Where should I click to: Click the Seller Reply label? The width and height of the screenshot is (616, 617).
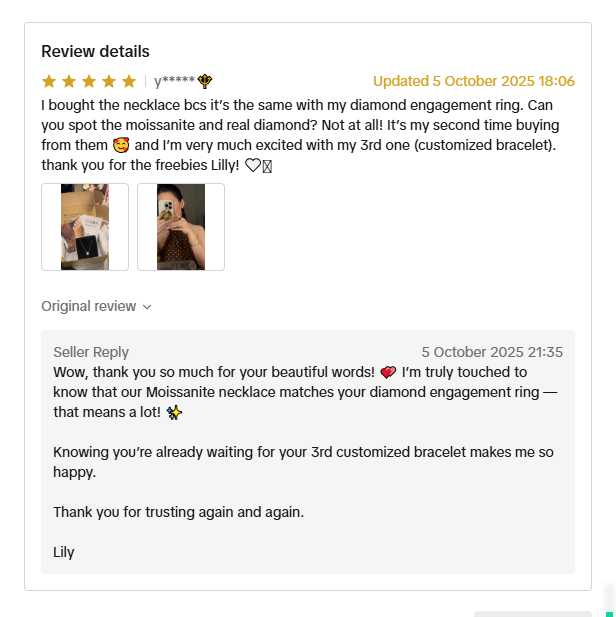(x=91, y=352)
